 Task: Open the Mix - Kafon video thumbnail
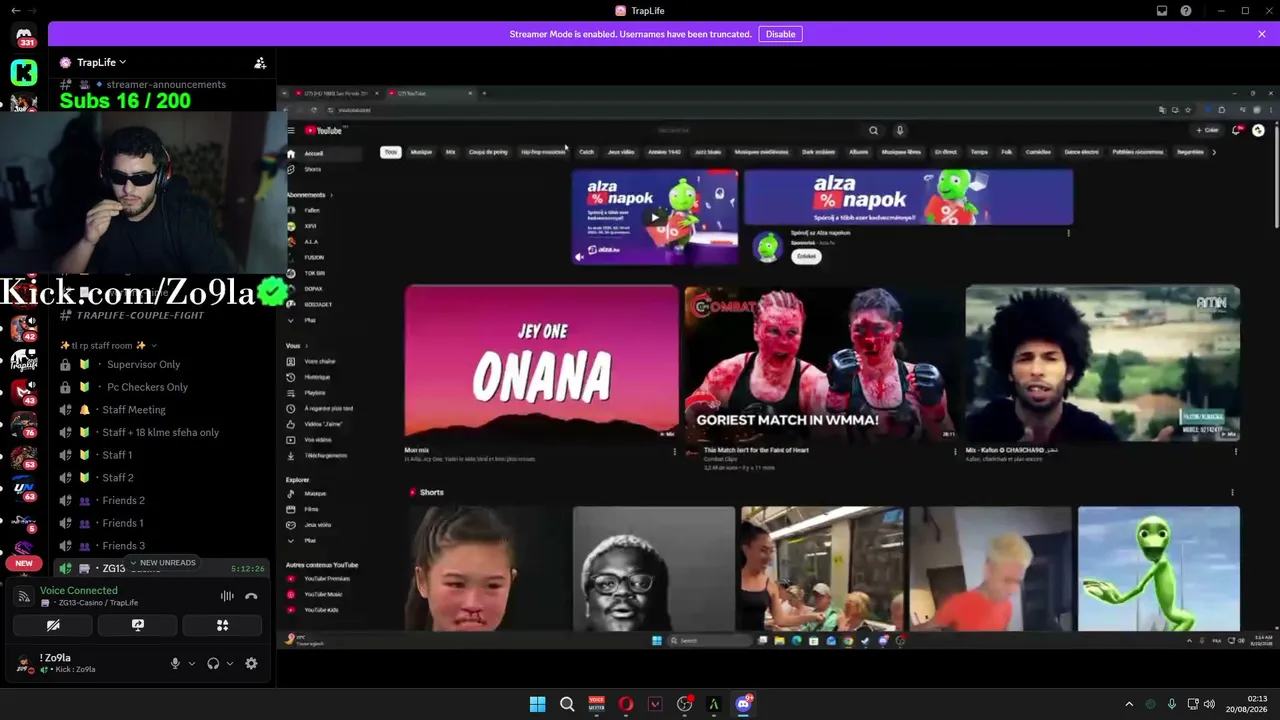coord(1102,363)
